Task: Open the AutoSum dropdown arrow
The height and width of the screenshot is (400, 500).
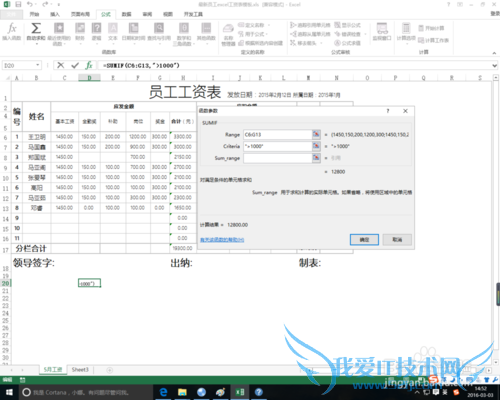Action: point(36,43)
